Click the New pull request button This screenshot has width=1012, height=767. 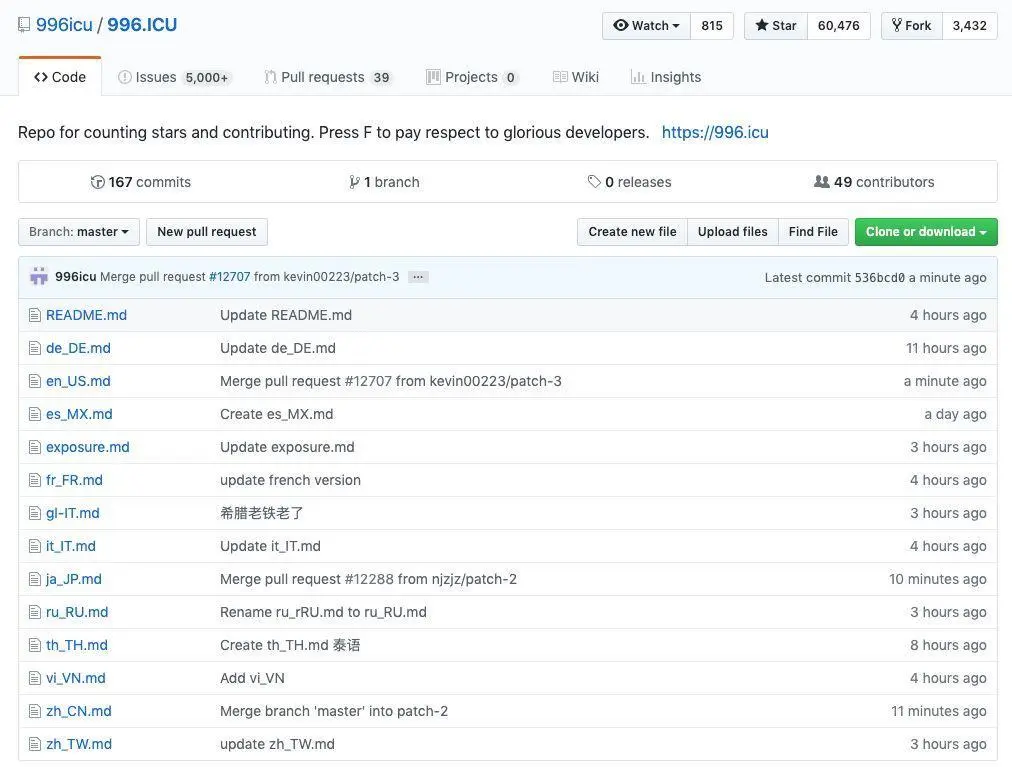point(207,232)
